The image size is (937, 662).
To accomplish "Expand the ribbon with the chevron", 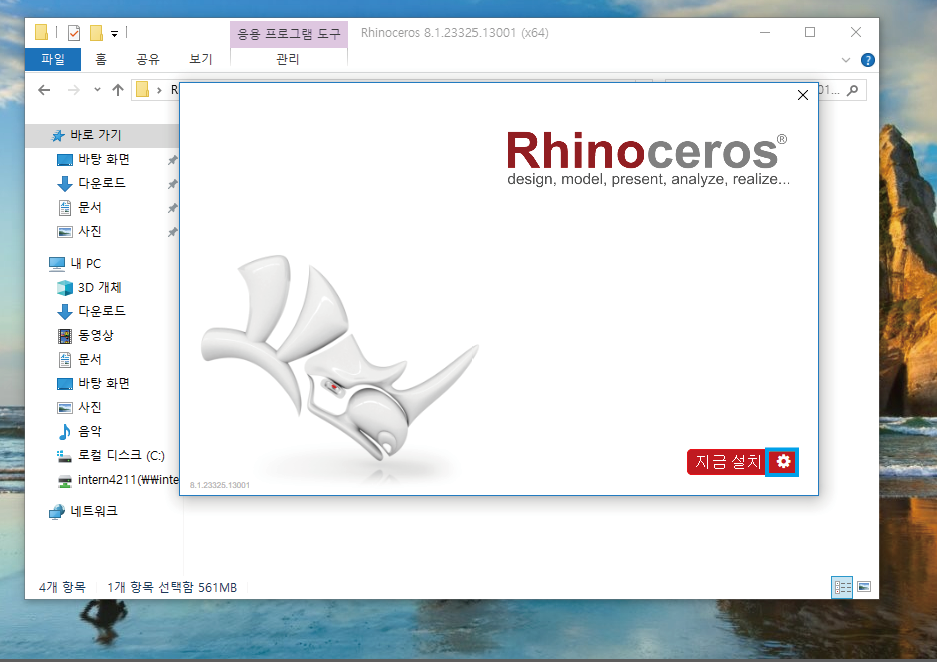I will click(846, 60).
